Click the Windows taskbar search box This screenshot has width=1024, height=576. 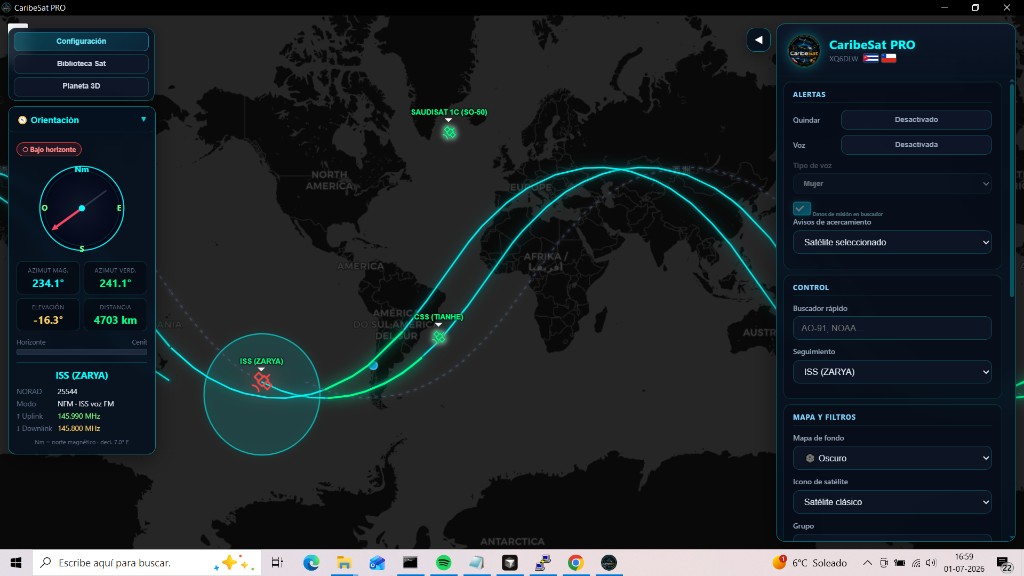pos(147,563)
